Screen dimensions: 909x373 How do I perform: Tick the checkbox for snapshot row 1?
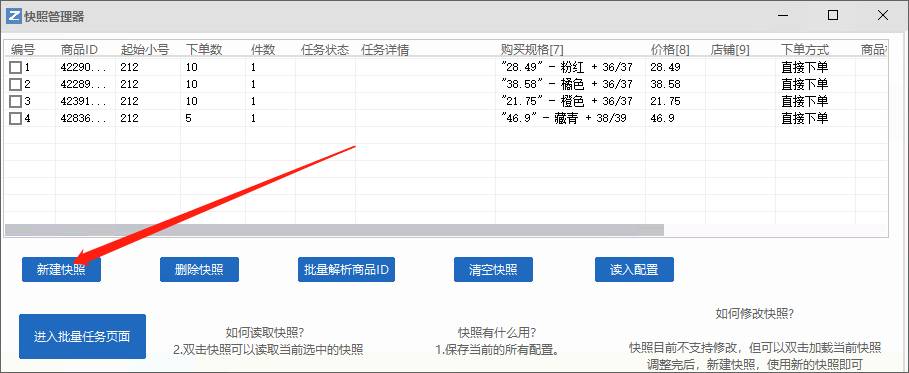pyautogui.click(x=15, y=68)
